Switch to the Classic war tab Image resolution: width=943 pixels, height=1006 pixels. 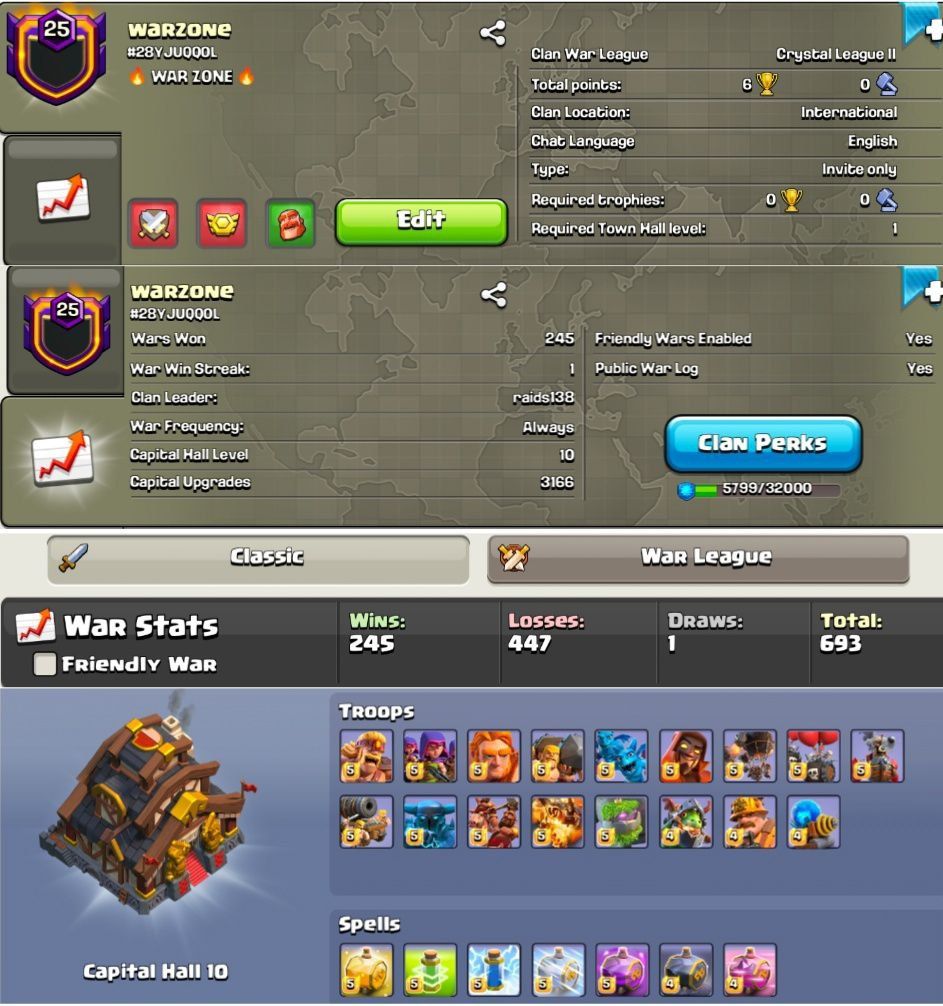259,559
